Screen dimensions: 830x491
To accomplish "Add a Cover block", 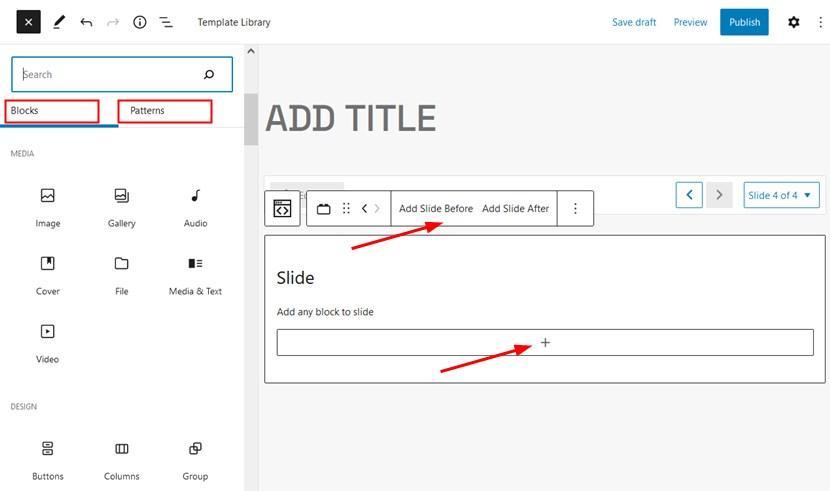I will click(x=48, y=274).
